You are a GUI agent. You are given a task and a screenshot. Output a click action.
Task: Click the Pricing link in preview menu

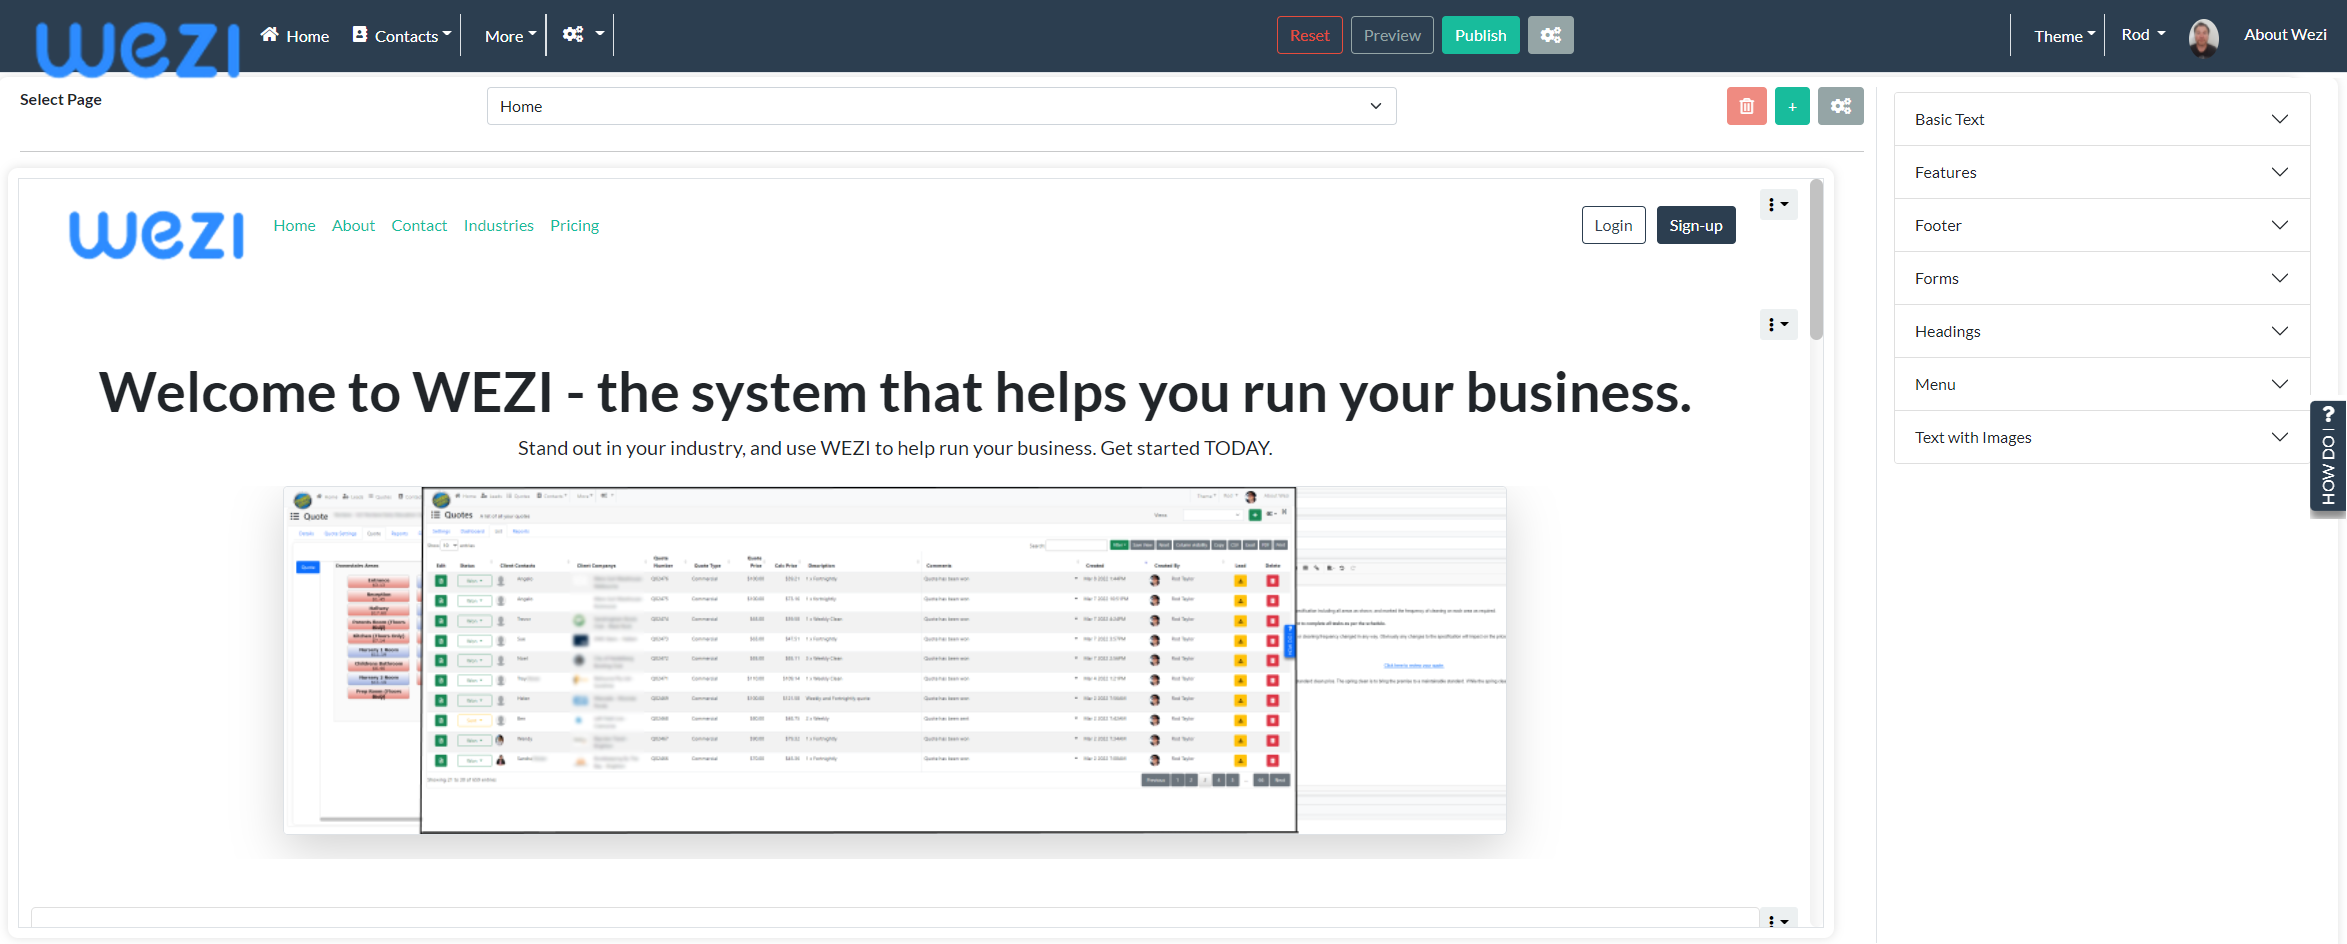point(574,226)
